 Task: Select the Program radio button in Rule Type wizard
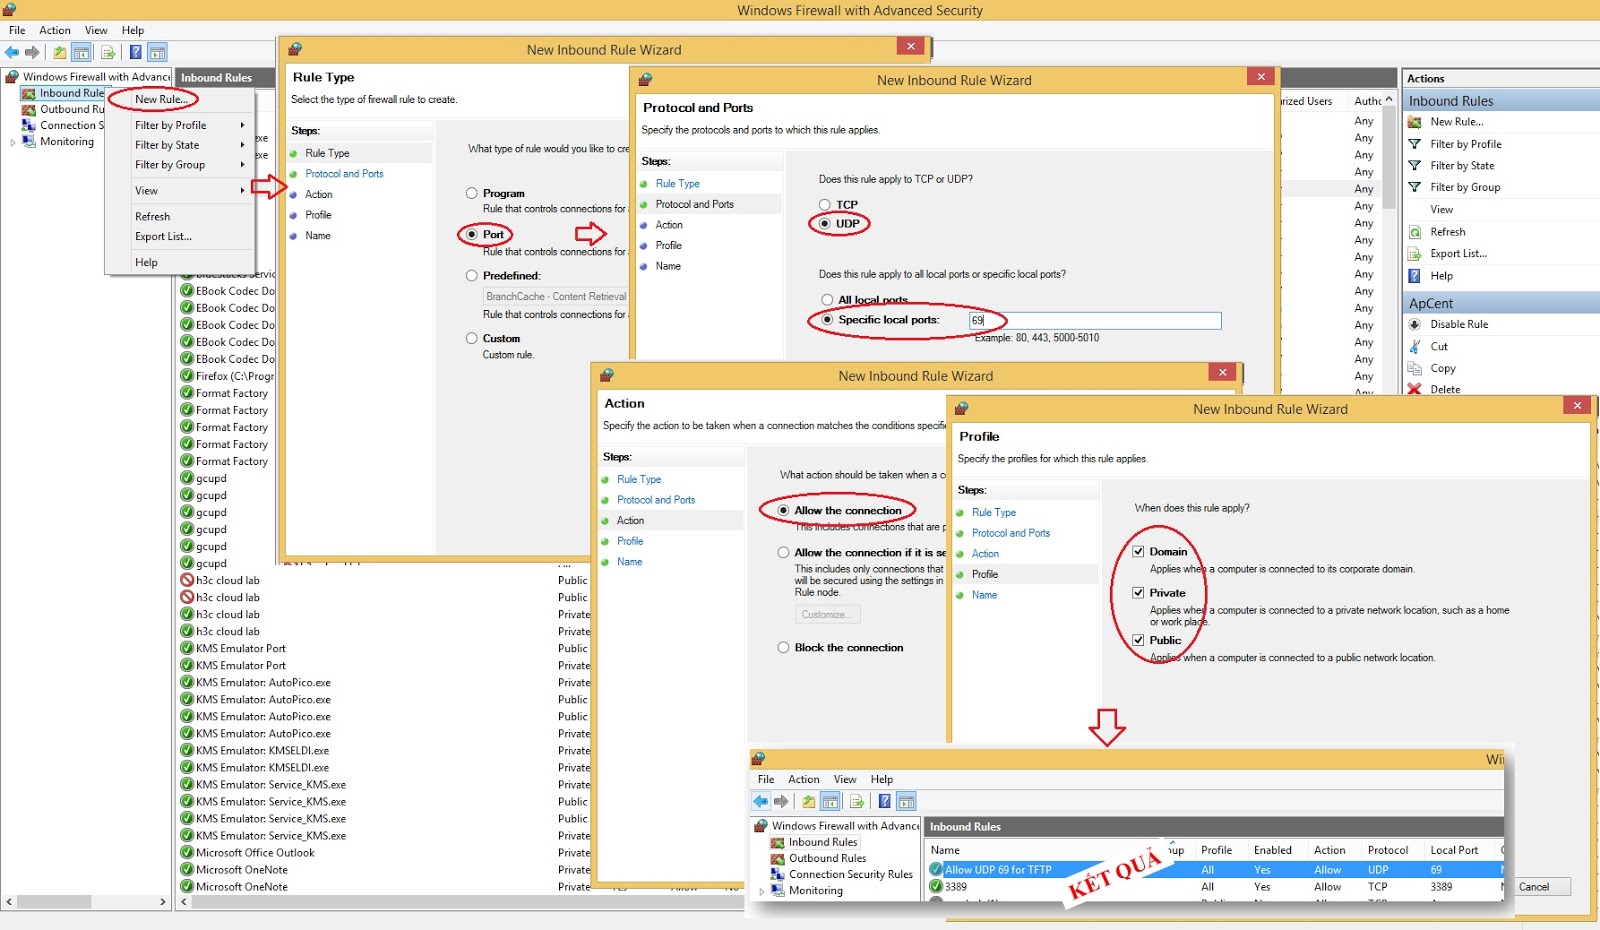tap(472, 193)
